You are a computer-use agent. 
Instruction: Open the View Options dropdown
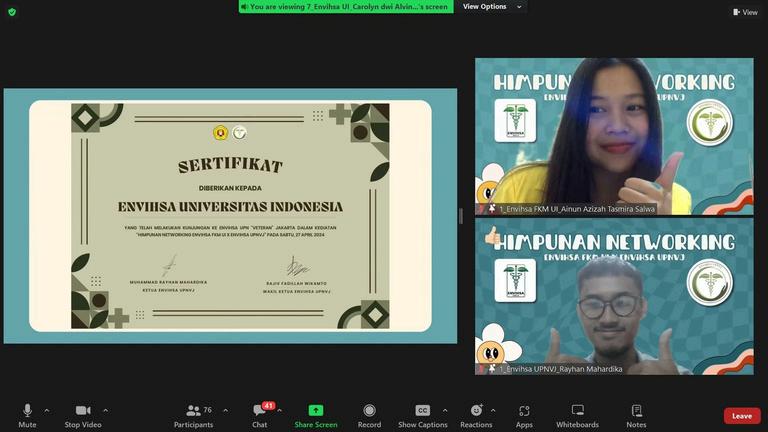(x=492, y=6)
